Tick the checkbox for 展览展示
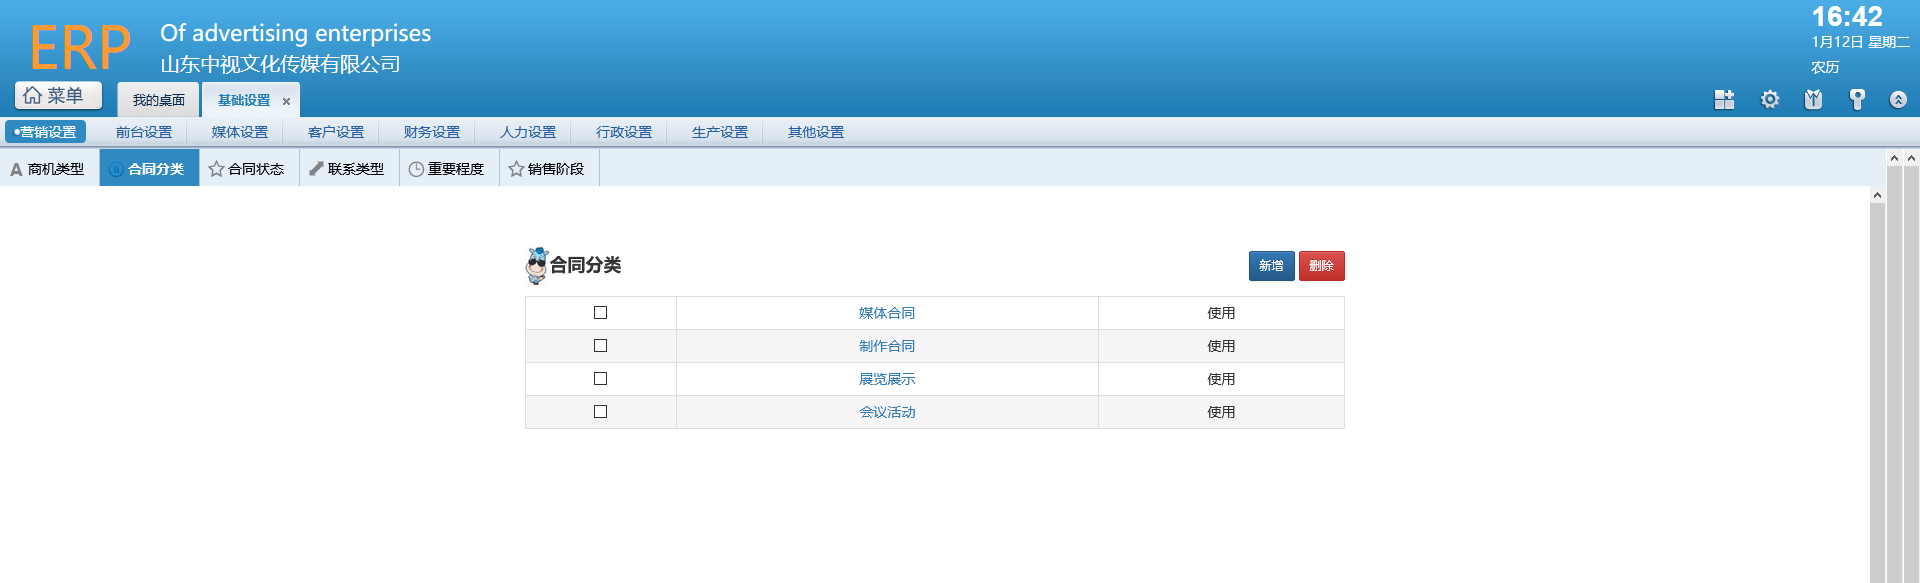 click(600, 379)
